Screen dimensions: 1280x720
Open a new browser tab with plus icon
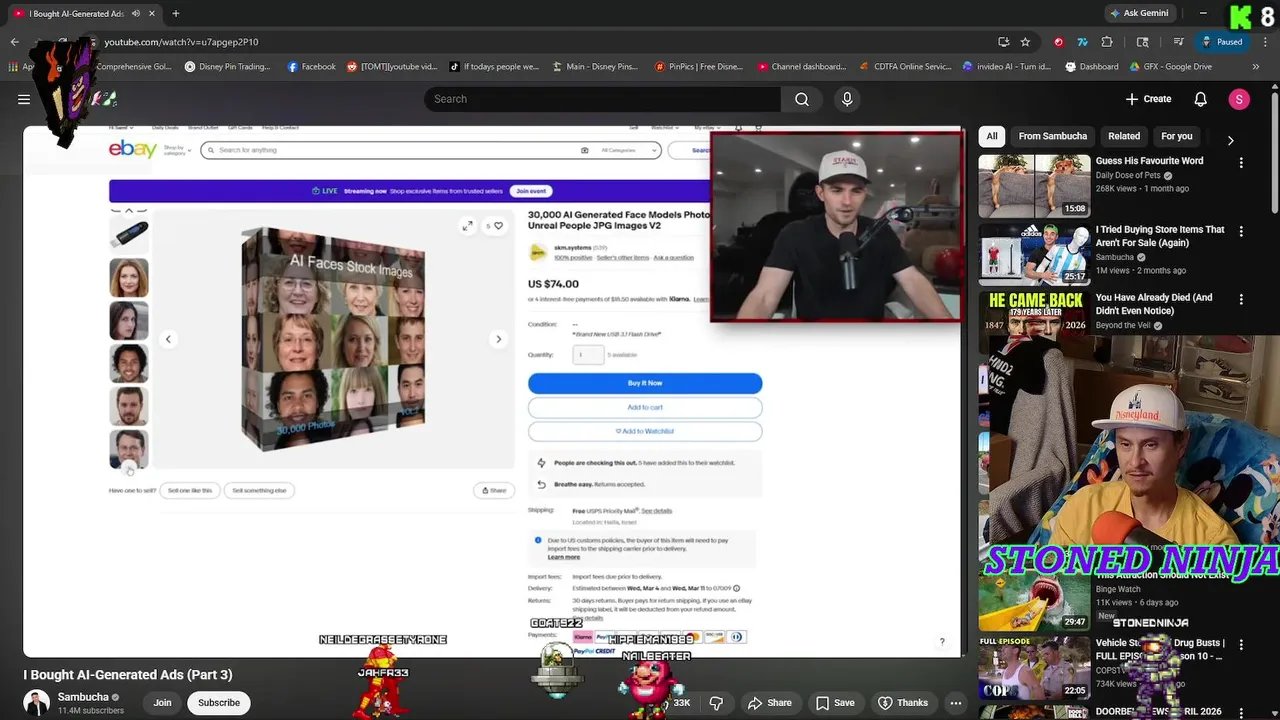tap(175, 13)
